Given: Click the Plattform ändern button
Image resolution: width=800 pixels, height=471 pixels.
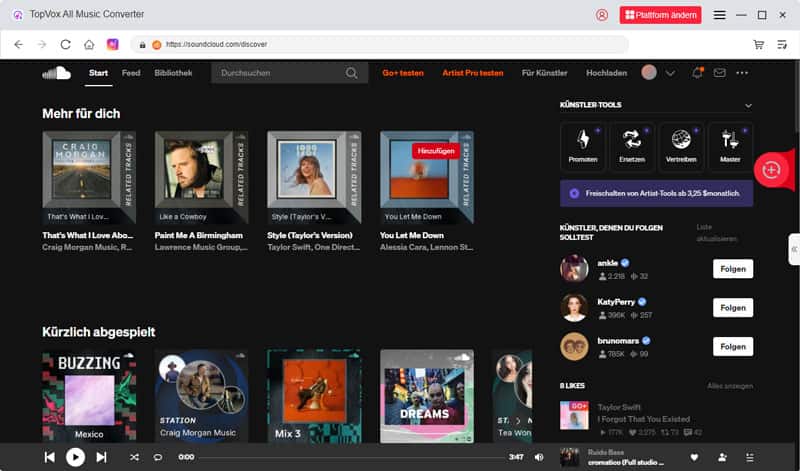Looking at the screenshot, I should (x=660, y=15).
